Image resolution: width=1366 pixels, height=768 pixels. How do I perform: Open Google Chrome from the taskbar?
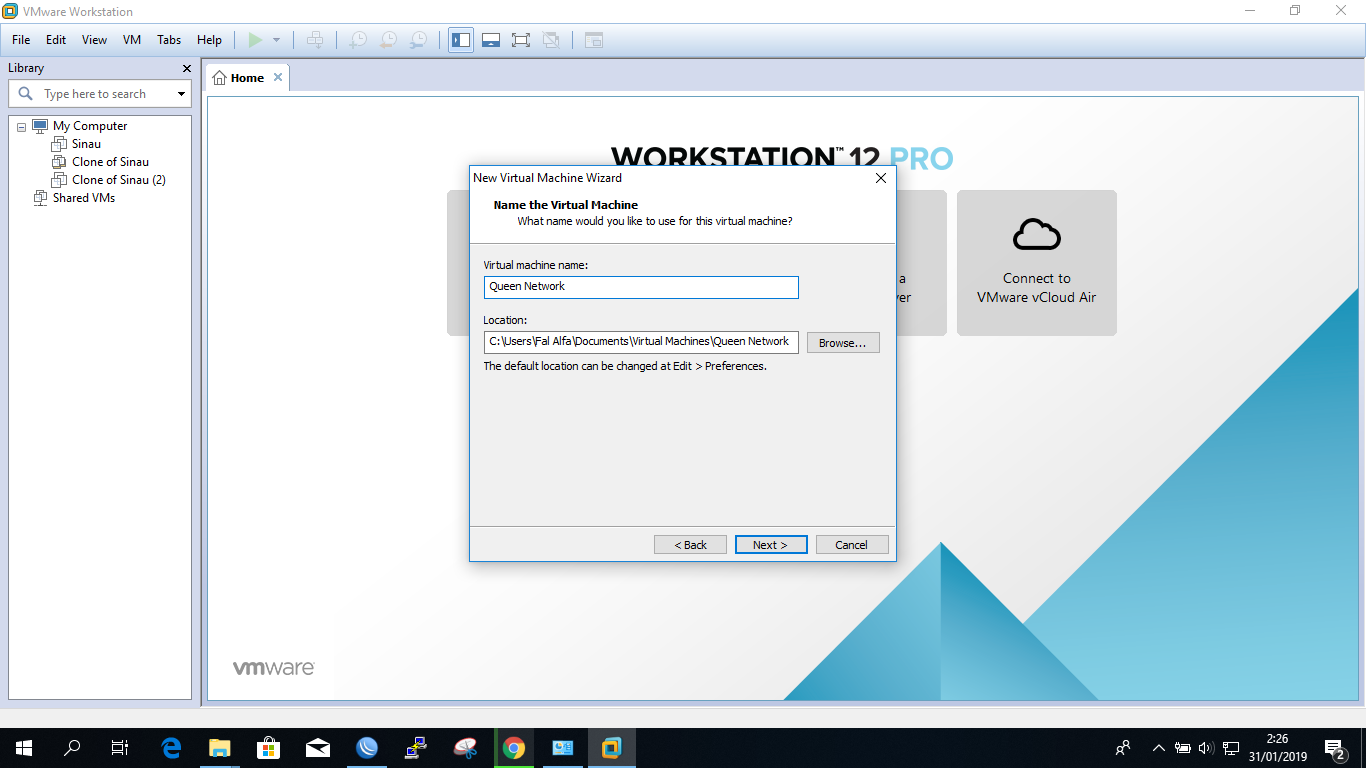514,748
